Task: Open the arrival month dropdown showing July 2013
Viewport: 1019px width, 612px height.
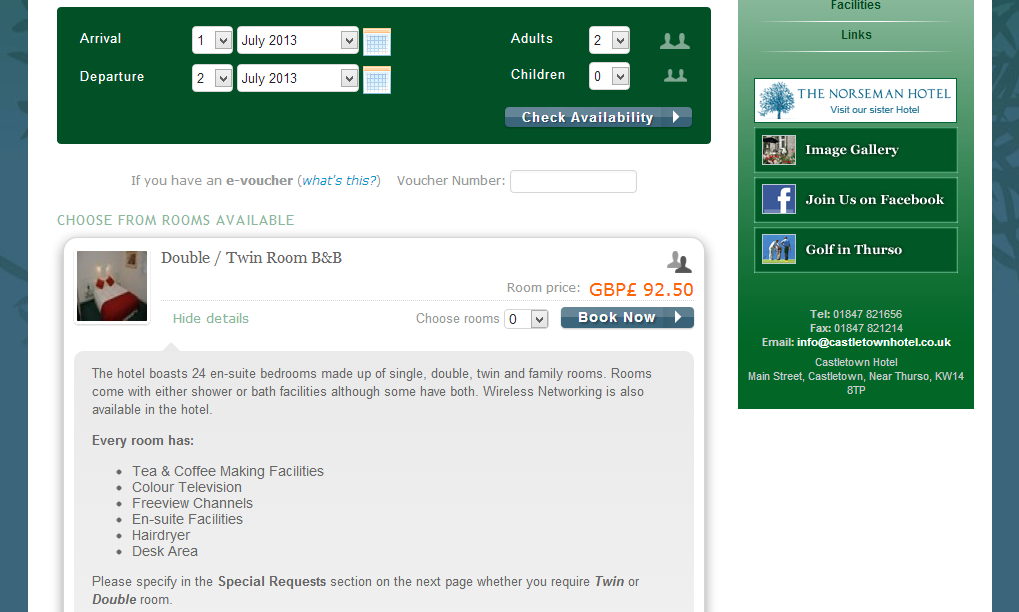Action: point(298,40)
